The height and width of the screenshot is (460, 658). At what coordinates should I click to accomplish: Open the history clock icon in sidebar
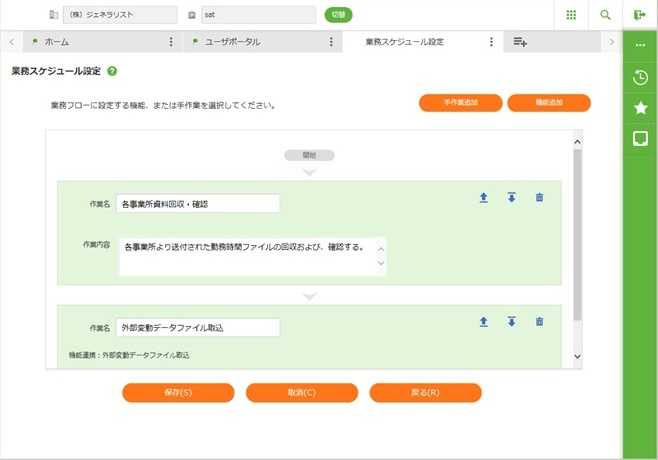tap(640, 77)
